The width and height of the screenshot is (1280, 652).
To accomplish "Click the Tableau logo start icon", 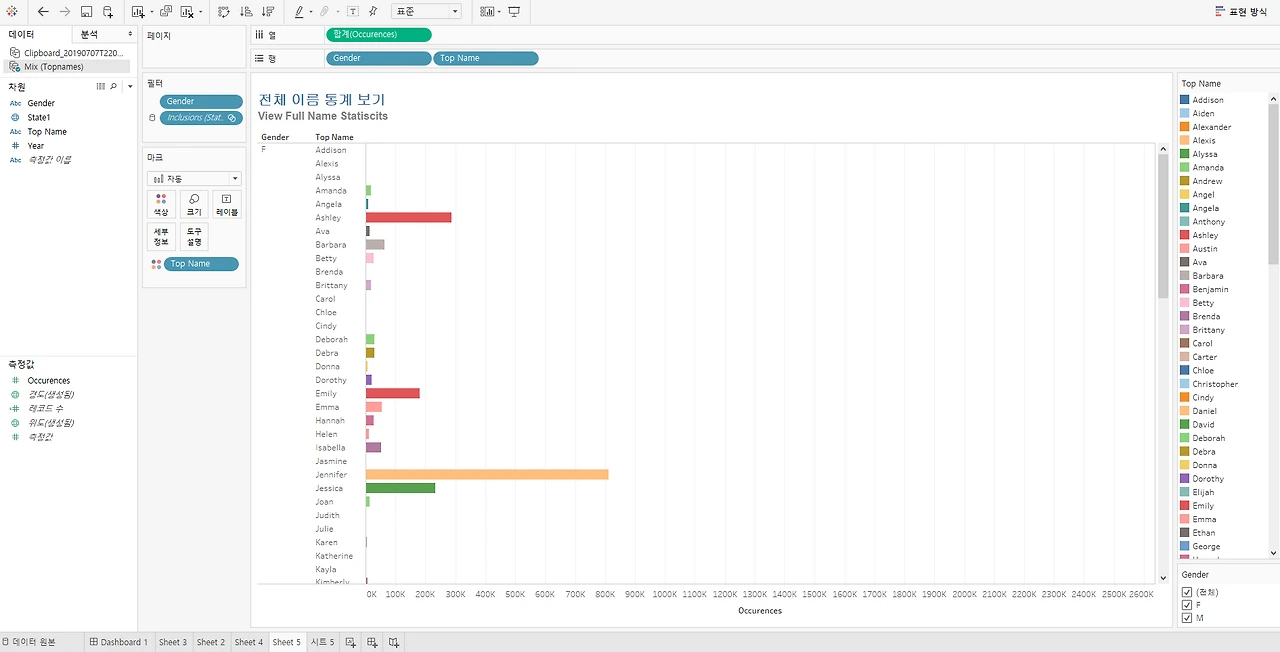I will click(x=12, y=12).
